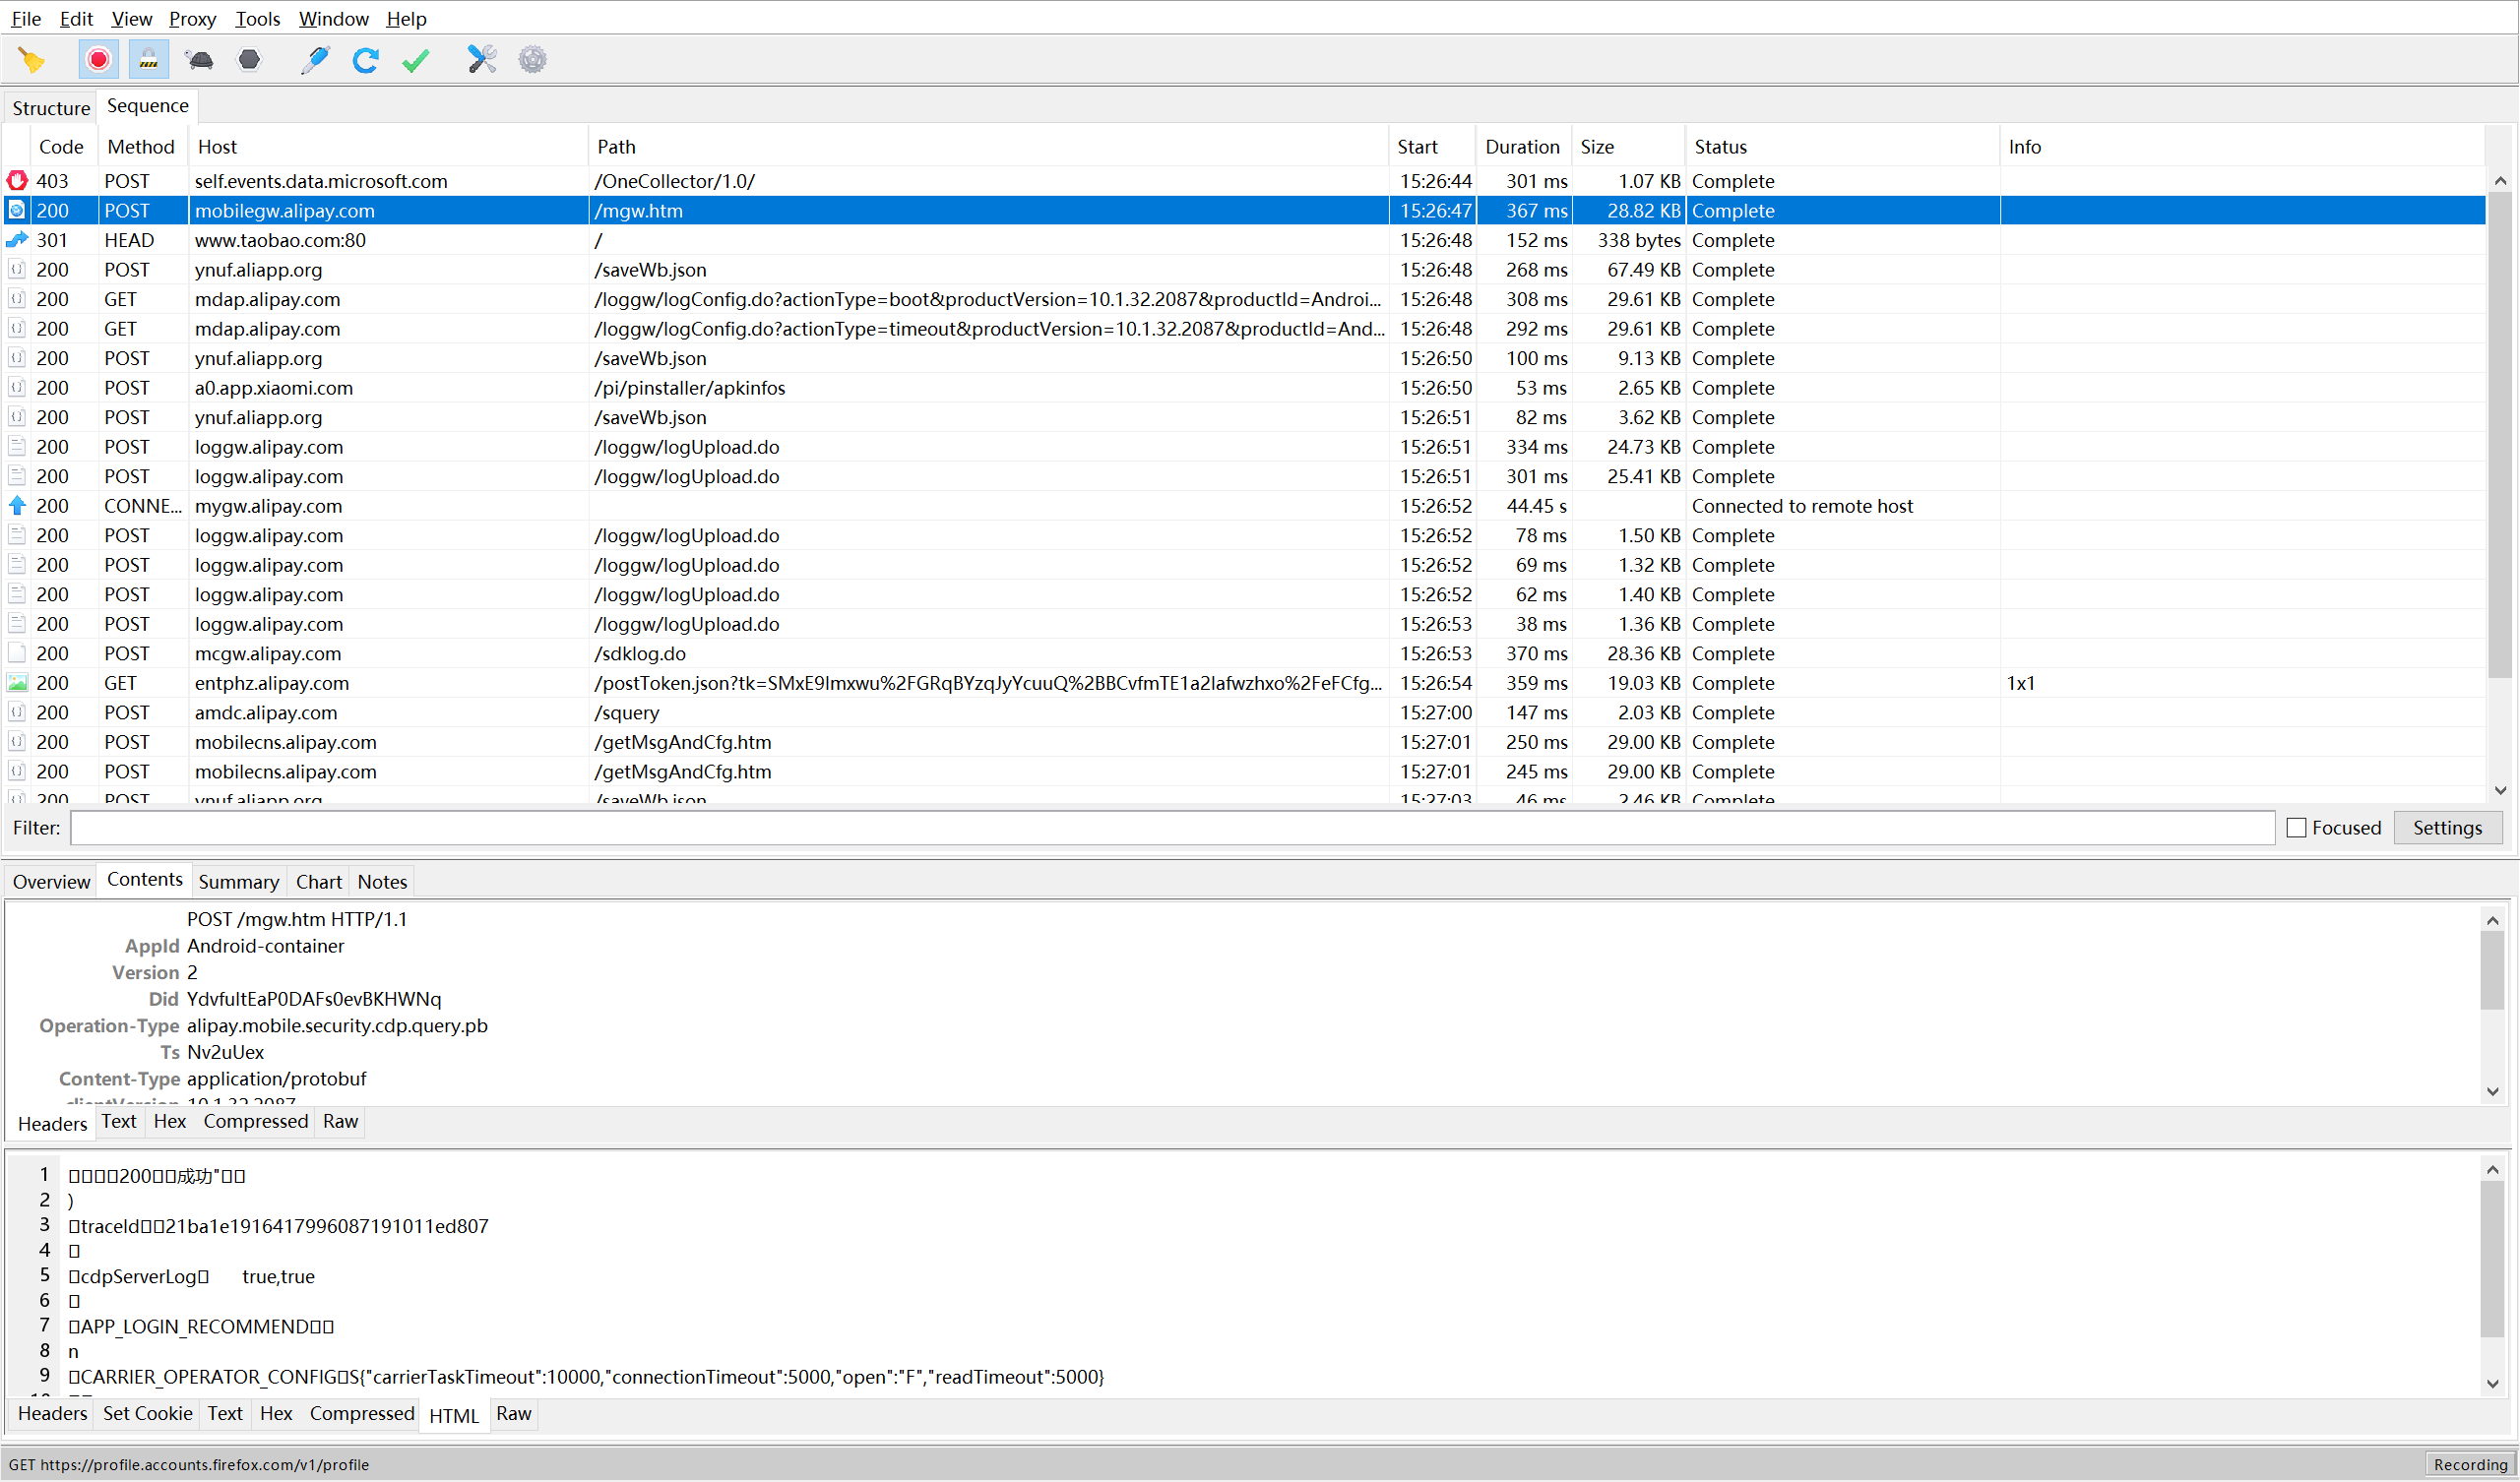Sort the request list by Duration column
Image resolution: width=2520 pixels, height=1482 pixels.
[x=1522, y=147]
